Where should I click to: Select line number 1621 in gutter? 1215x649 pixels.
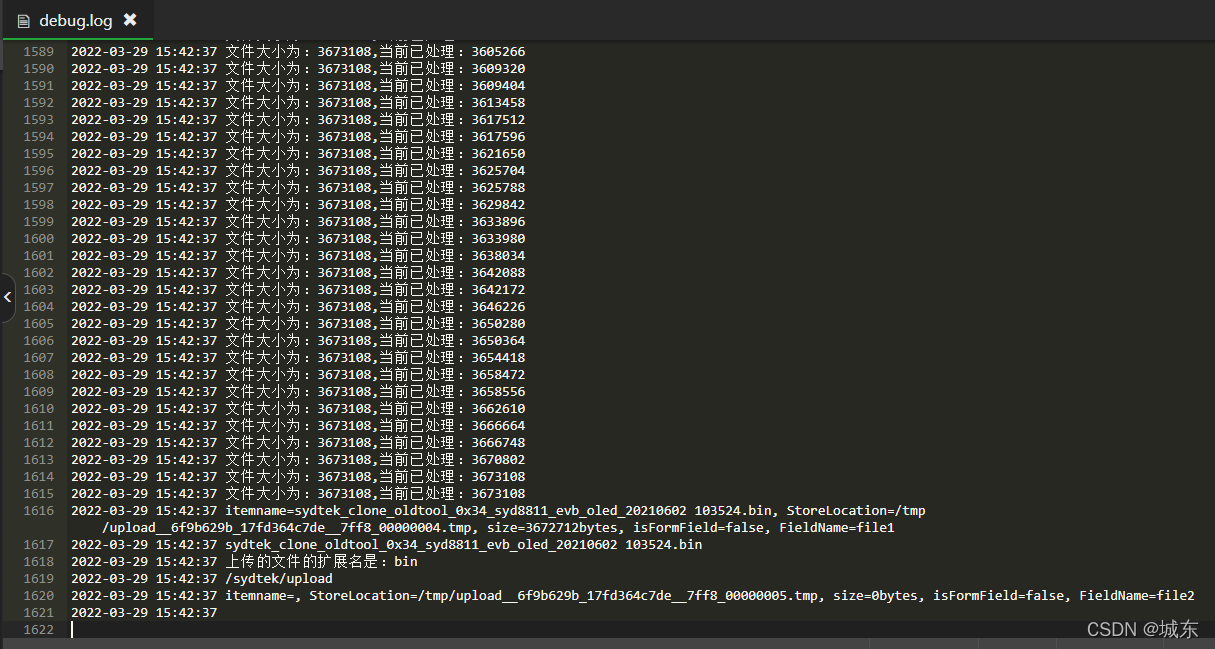click(x=38, y=613)
